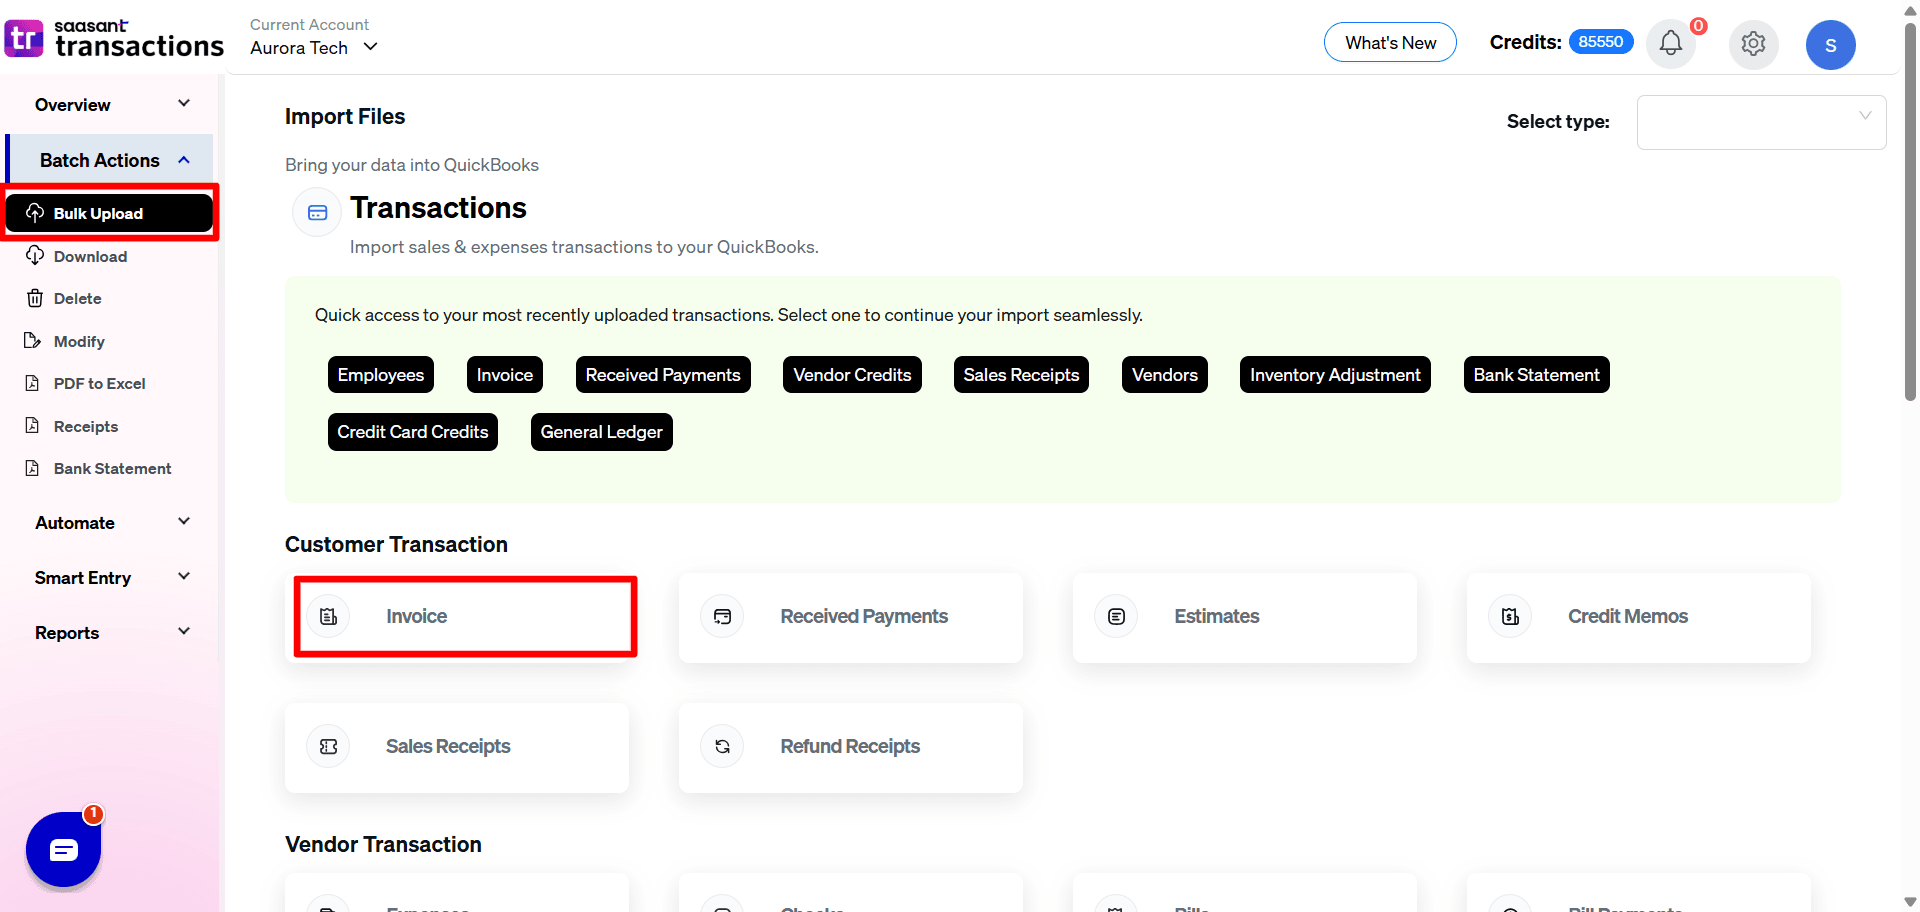Open the notifications bell icon
This screenshot has height=912, width=1920.
(x=1670, y=43)
